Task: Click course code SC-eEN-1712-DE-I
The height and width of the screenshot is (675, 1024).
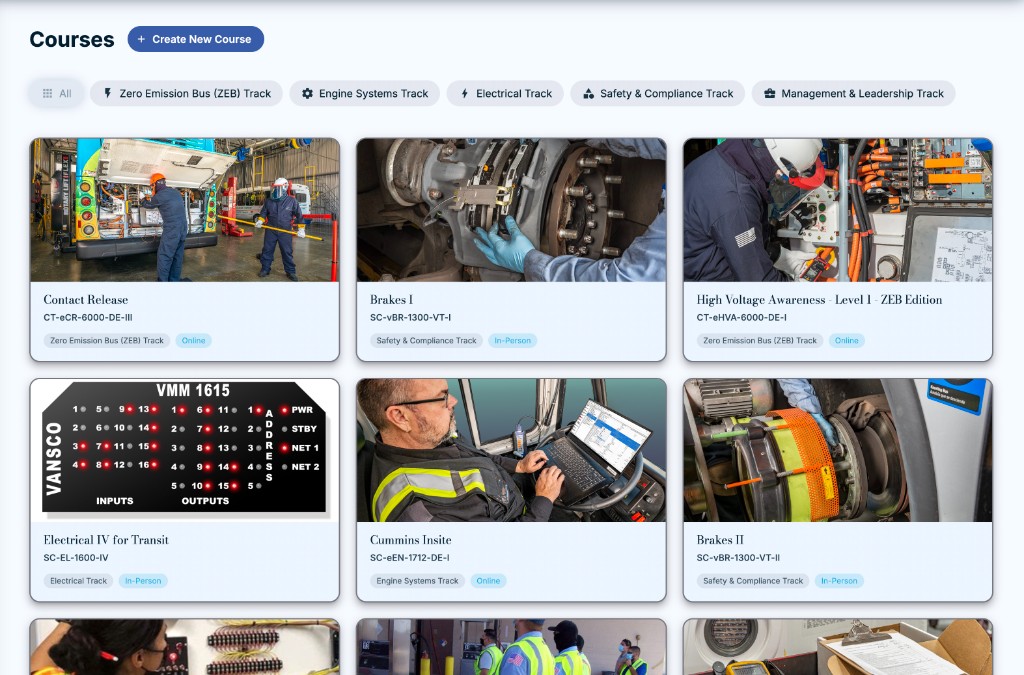Action: 409,557
